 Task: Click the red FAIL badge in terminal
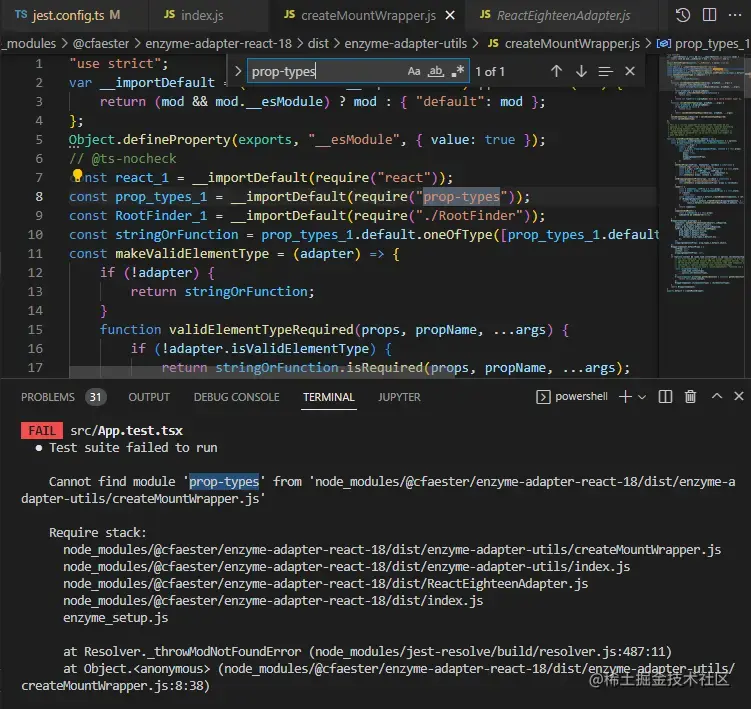click(42, 431)
